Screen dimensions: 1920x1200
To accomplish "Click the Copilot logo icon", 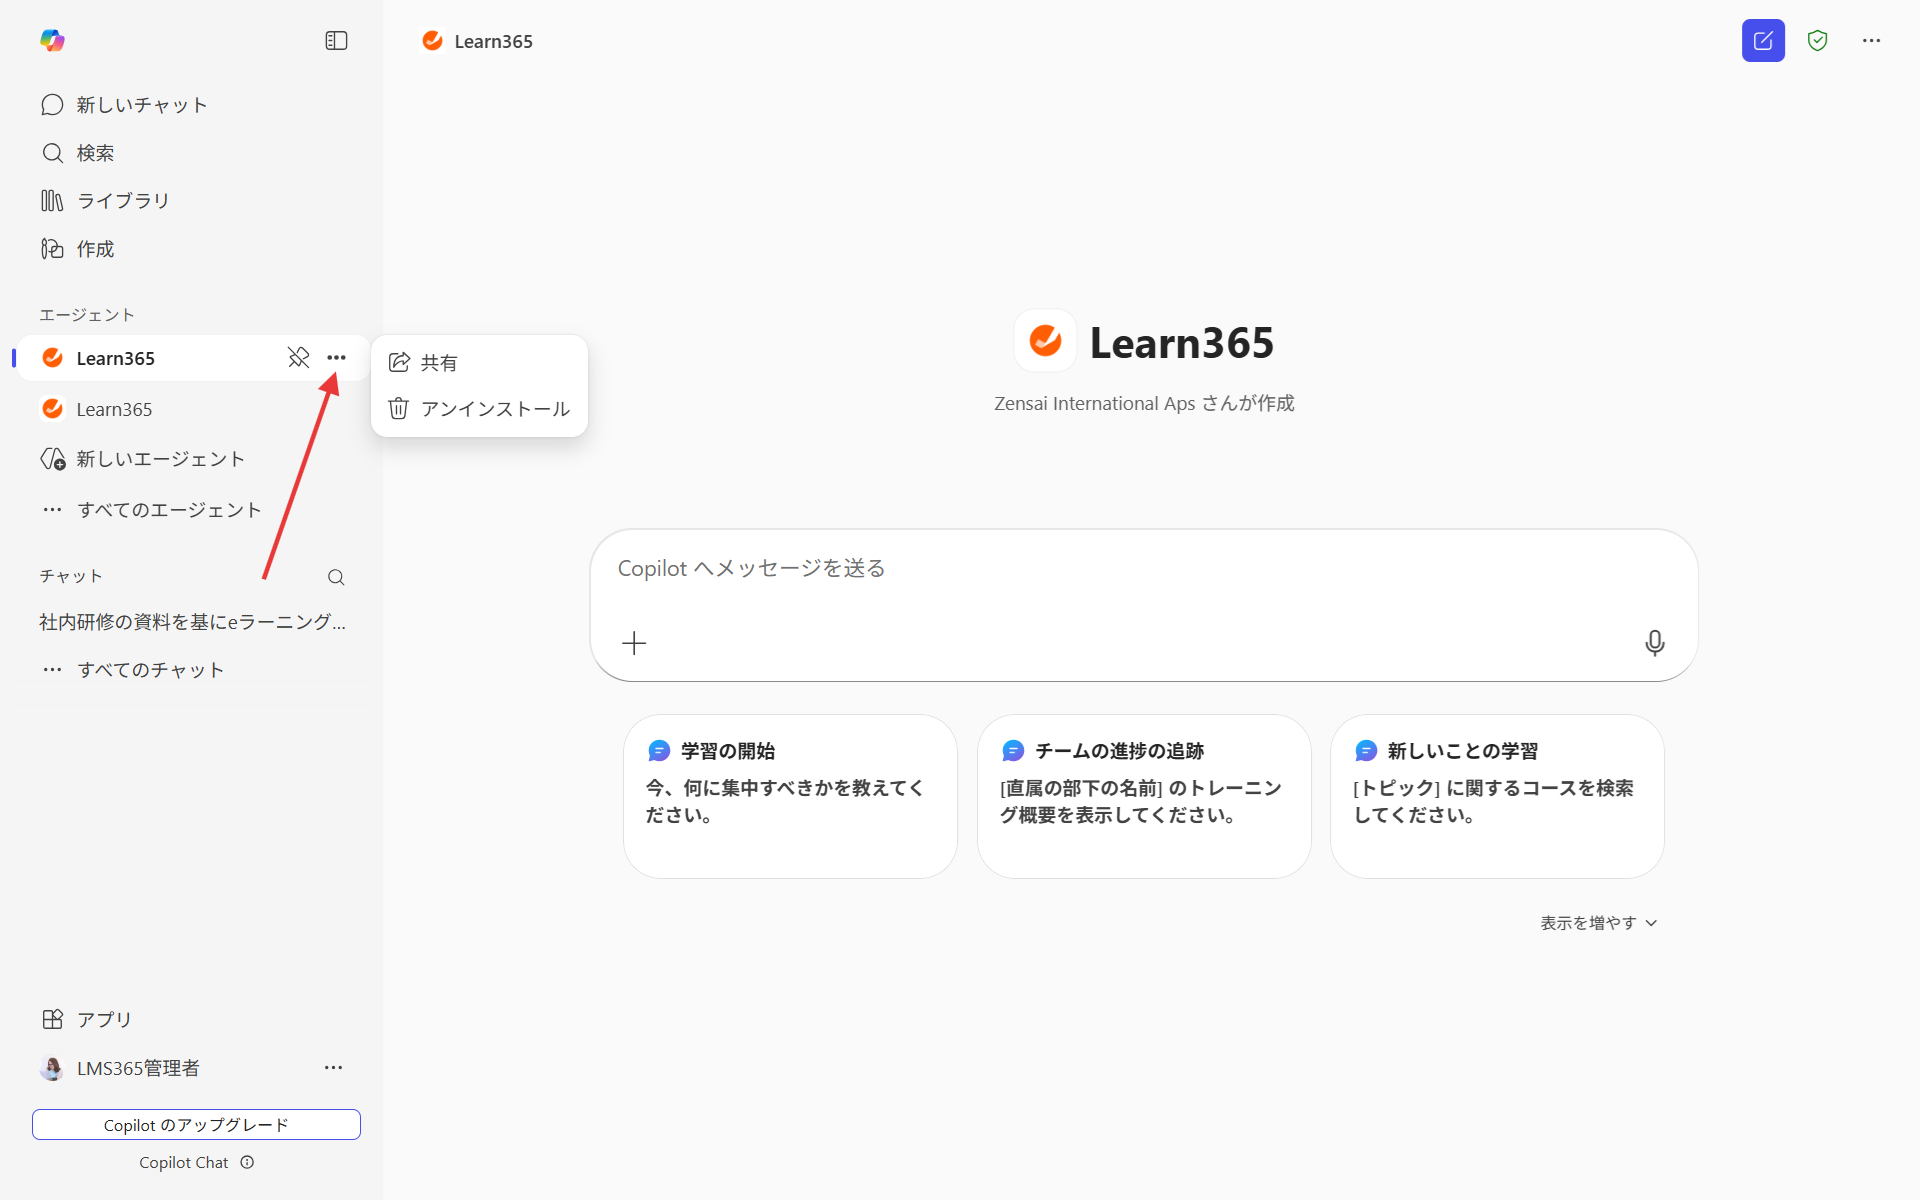I will (x=52, y=40).
